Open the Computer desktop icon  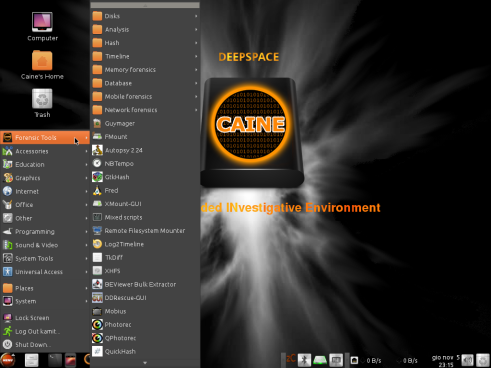(x=42, y=27)
